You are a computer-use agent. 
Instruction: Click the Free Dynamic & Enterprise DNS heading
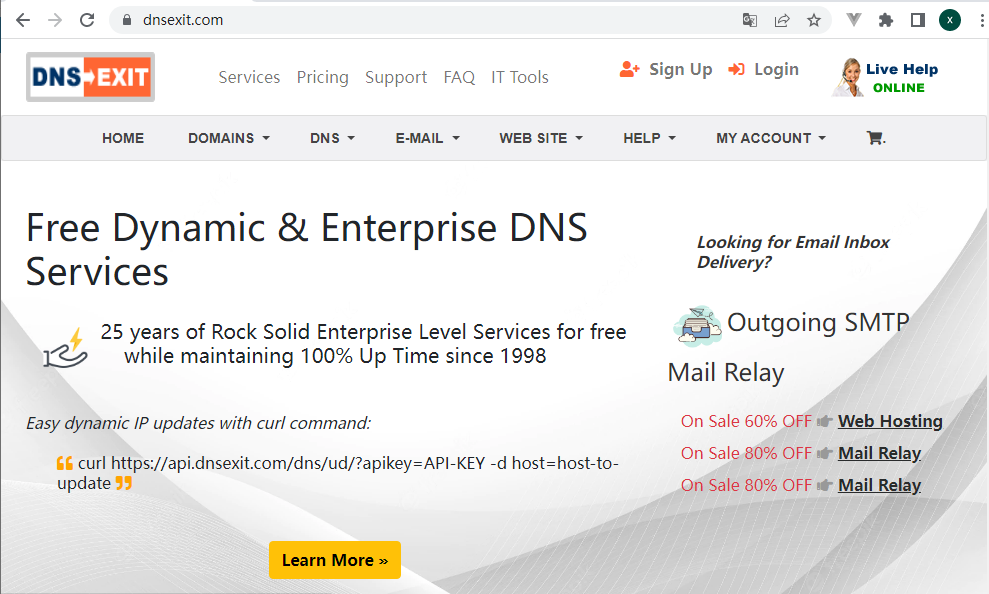coord(307,249)
